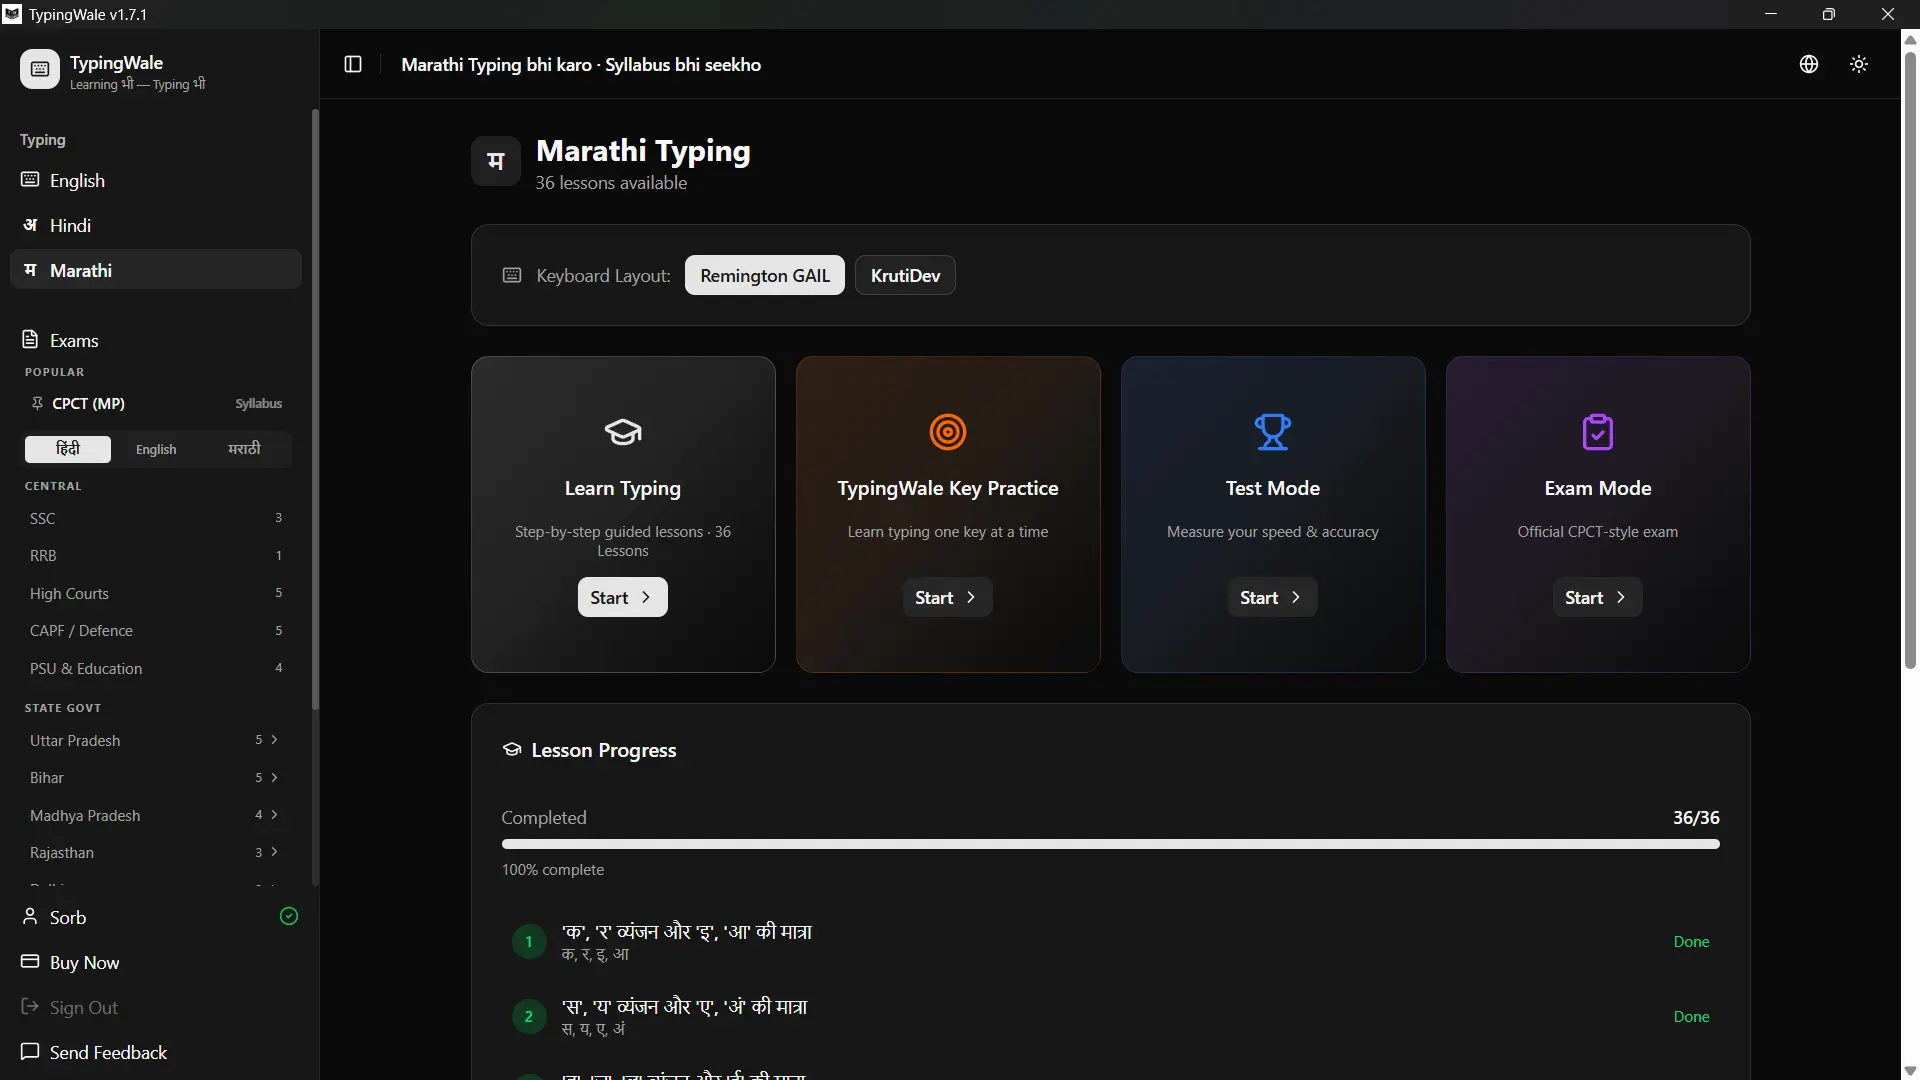Screen dimensions: 1920x1080
Task: Expand Bihar exams chevron
Action: pyautogui.click(x=274, y=777)
